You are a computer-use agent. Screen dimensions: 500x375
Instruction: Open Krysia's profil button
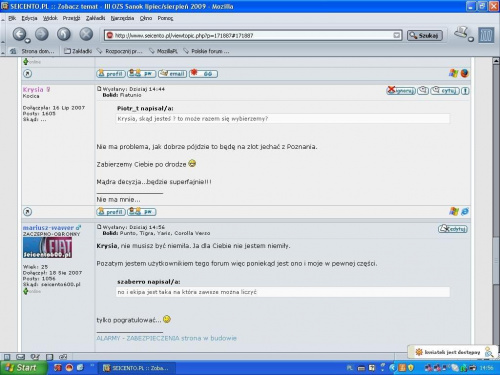[x=111, y=212]
